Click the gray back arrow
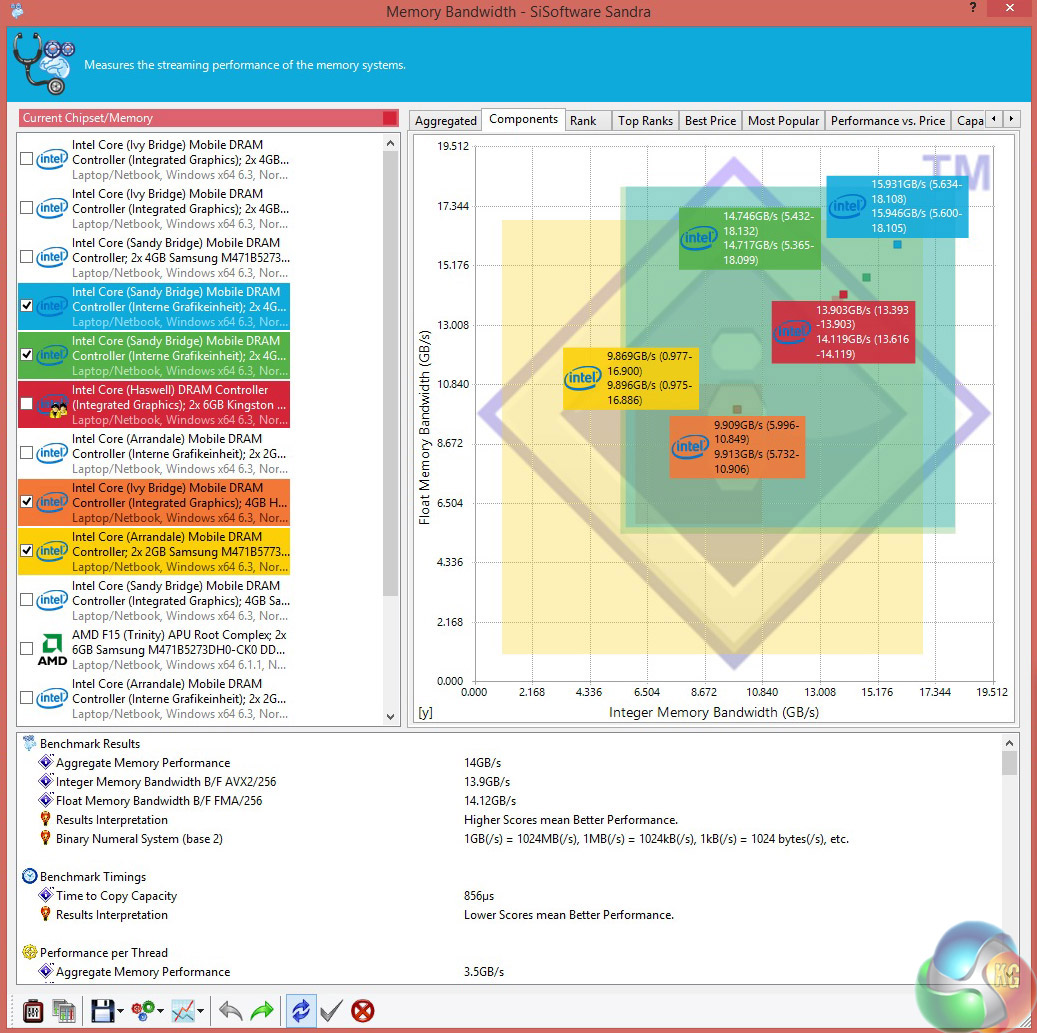Viewport: 1037px width, 1033px height. [x=230, y=1011]
